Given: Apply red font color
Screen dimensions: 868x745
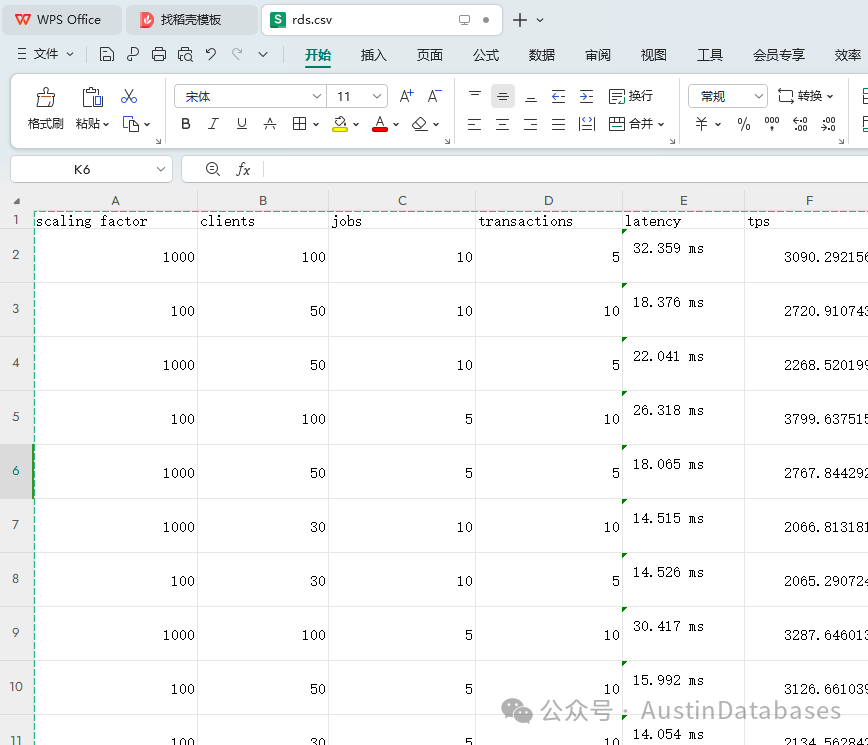Looking at the screenshot, I should [380, 124].
